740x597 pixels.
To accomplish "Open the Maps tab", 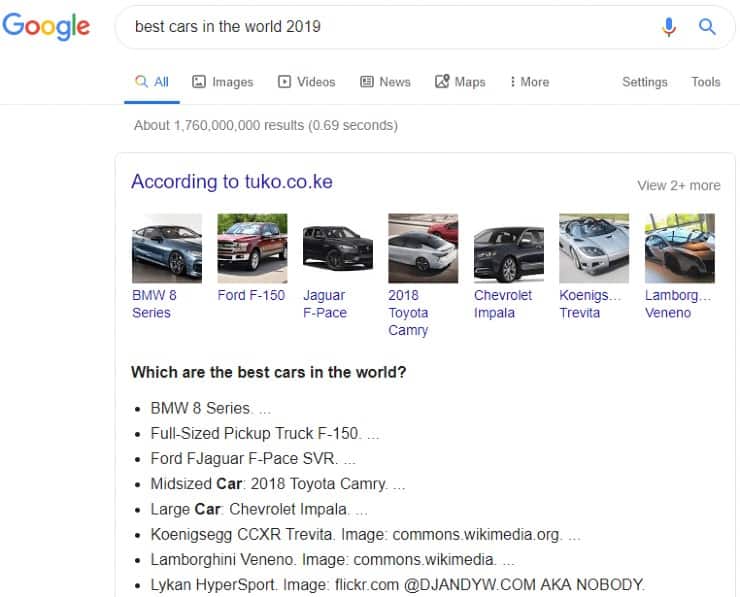I will (x=460, y=82).
